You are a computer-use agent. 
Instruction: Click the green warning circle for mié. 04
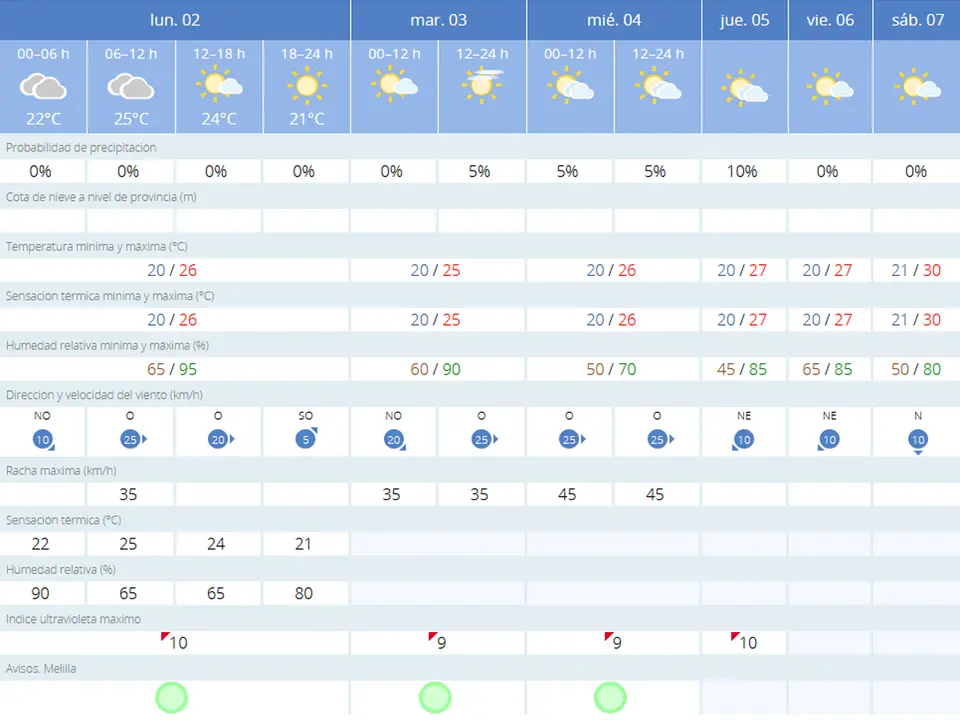(x=610, y=697)
